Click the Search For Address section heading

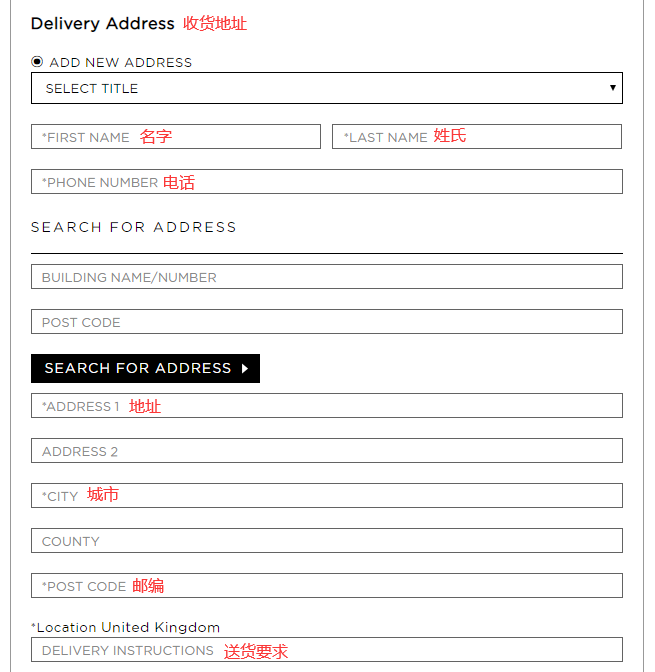[x=133, y=227]
